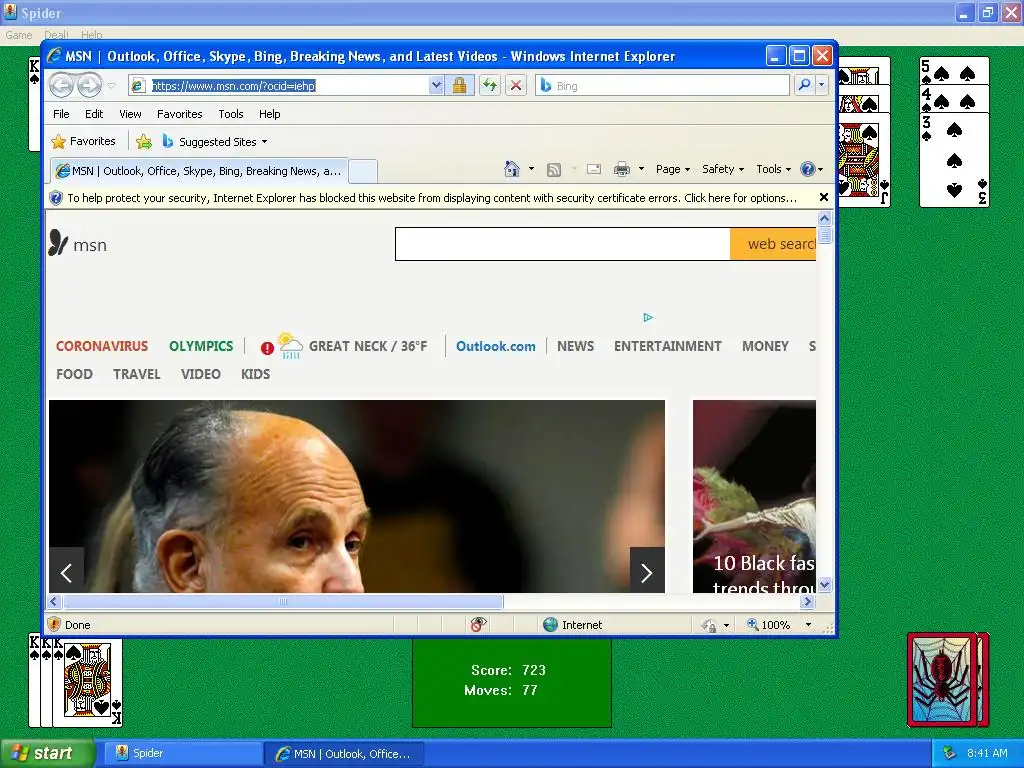Click the Bing search magnifier button
The height and width of the screenshot is (768, 1024).
[805, 86]
